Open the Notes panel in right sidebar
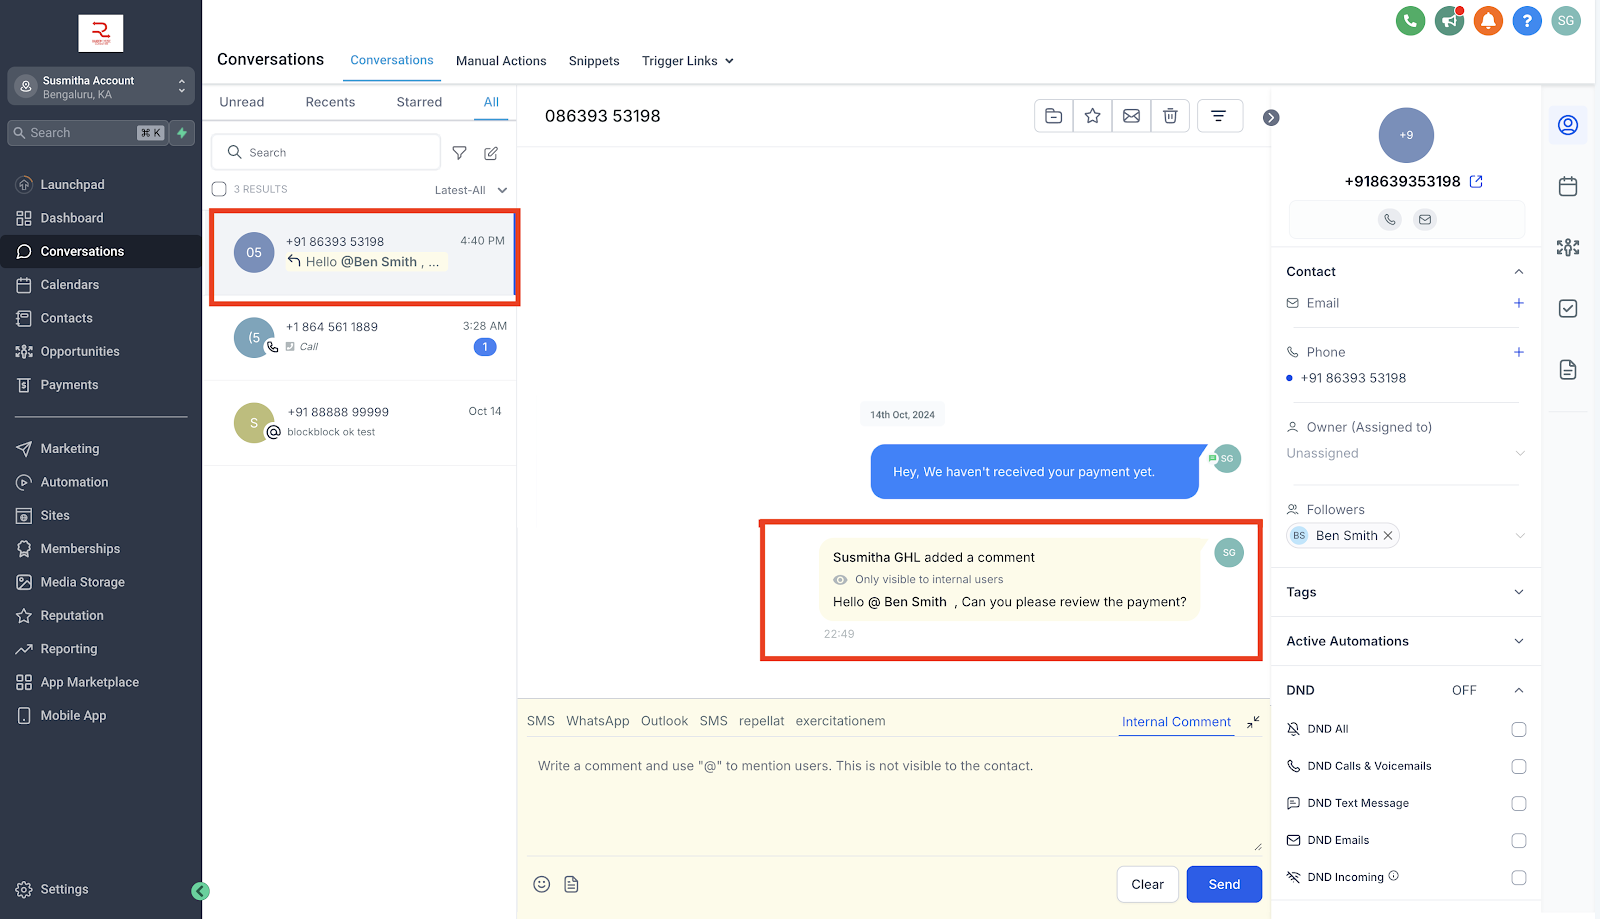Viewport: 1600px width, 919px height. pyautogui.click(x=1568, y=369)
